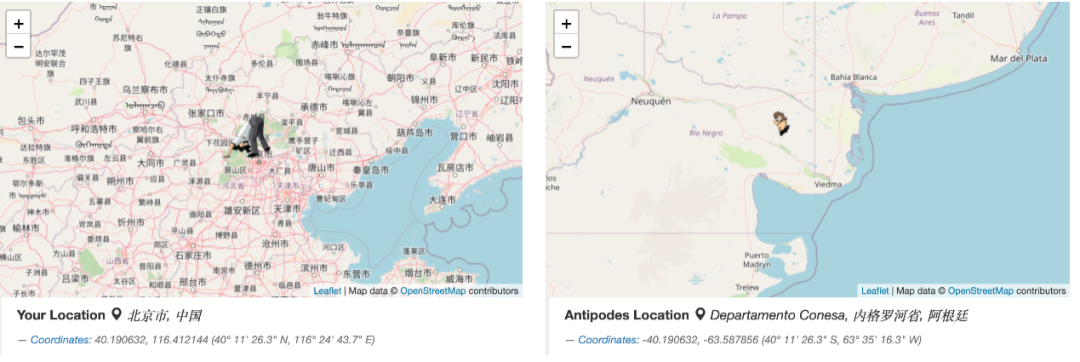This screenshot has height=362, width=1080.
Task: Click the 天津市 city label
Action: (287, 209)
